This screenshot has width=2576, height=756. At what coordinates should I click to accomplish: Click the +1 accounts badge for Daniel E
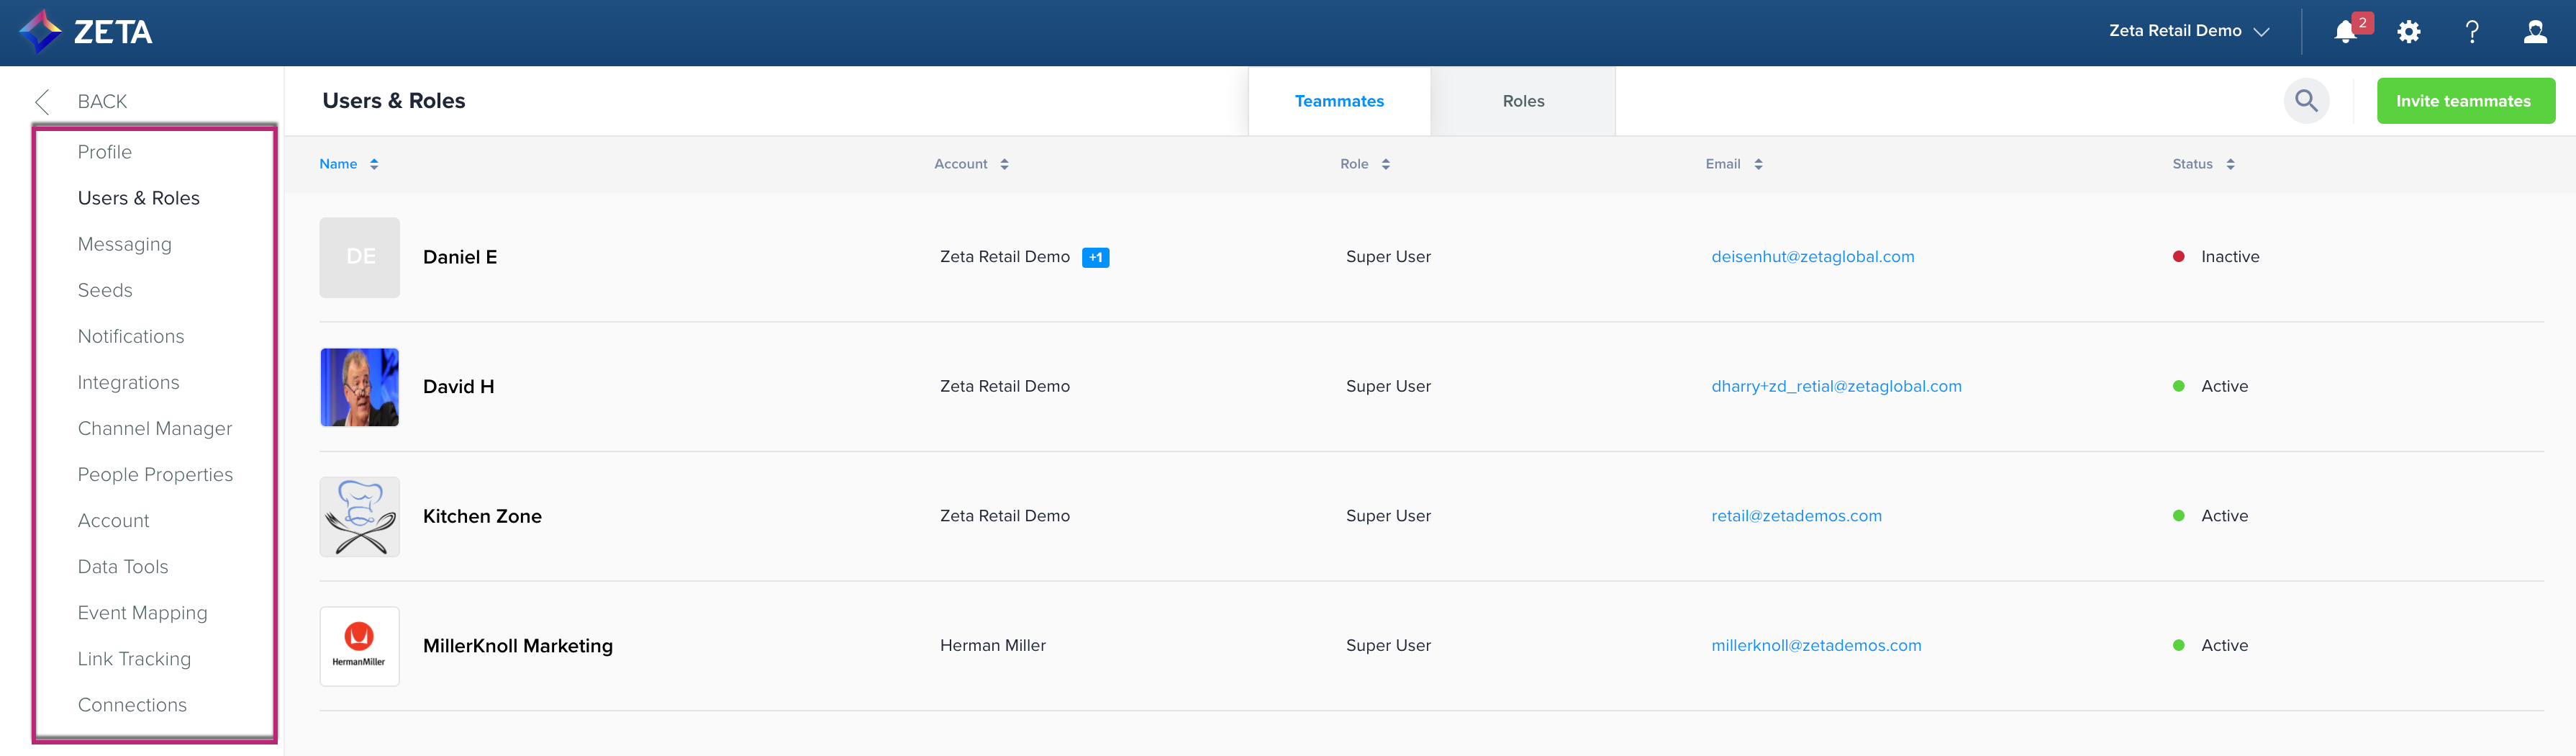tap(1095, 258)
